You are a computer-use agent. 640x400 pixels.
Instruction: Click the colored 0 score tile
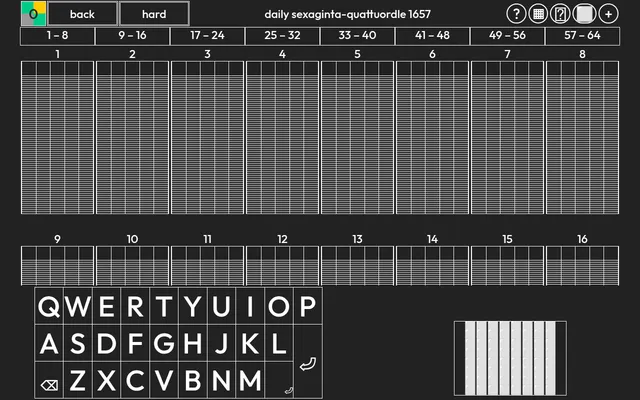tap(33, 13)
